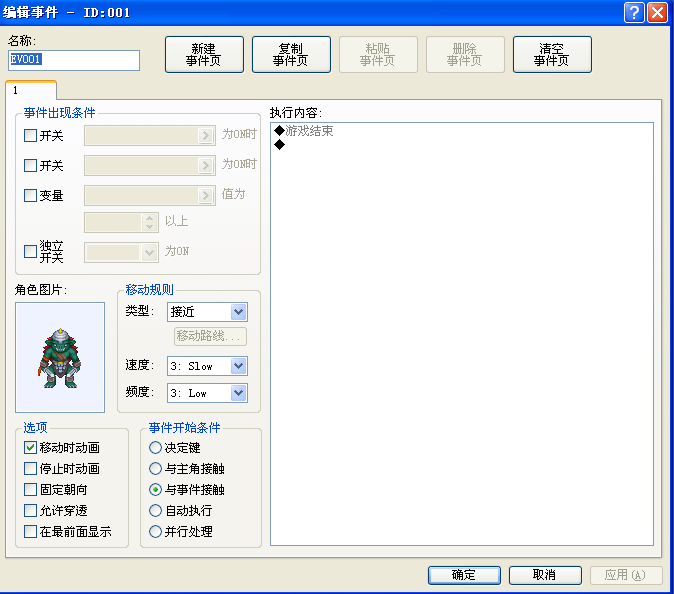Select the 与主角接触 start condition

(x=155, y=468)
